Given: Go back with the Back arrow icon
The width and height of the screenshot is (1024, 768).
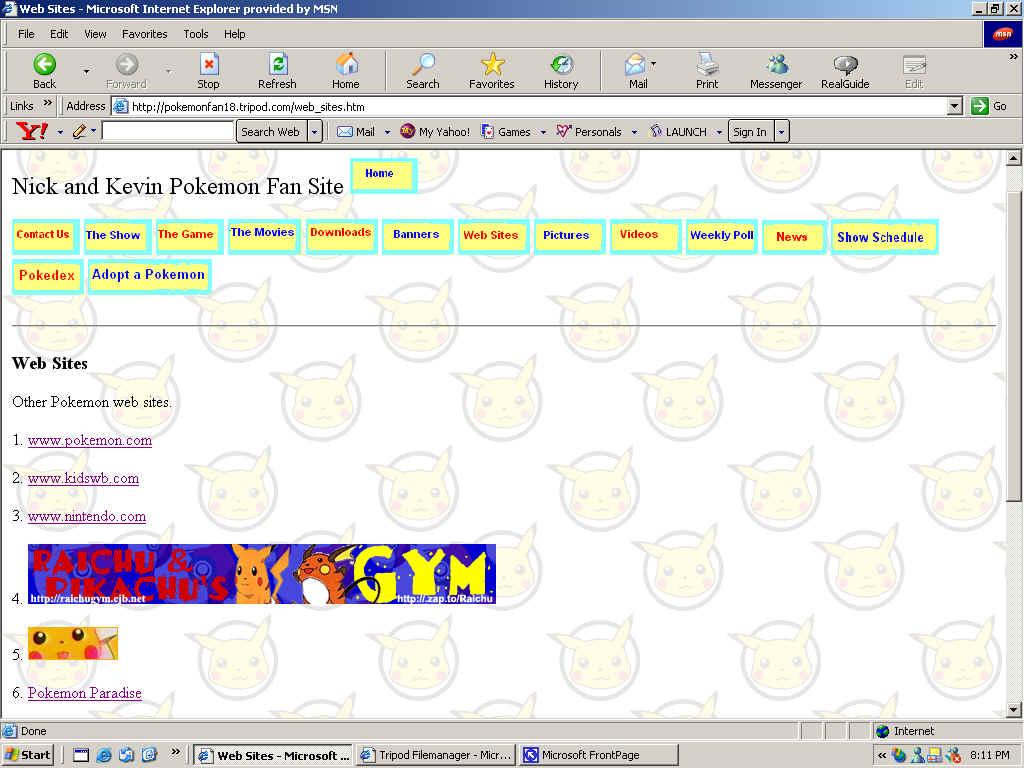Looking at the screenshot, I should pos(44,65).
